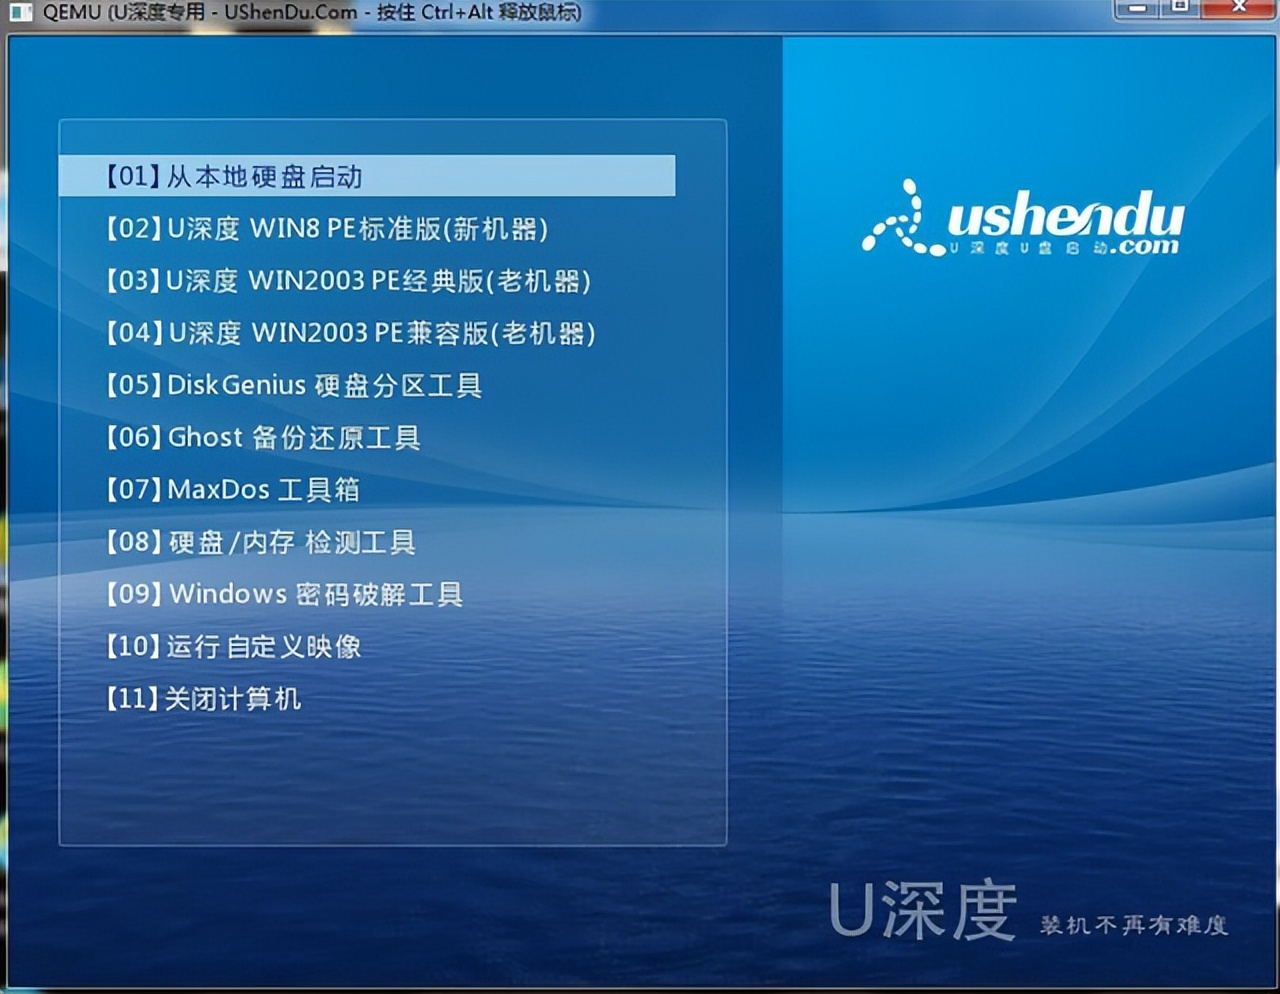The height and width of the screenshot is (994, 1280).
Task: Run 【08】硬盘/内存 检测工具
Action: pyautogui.click(x=262, y=541)
